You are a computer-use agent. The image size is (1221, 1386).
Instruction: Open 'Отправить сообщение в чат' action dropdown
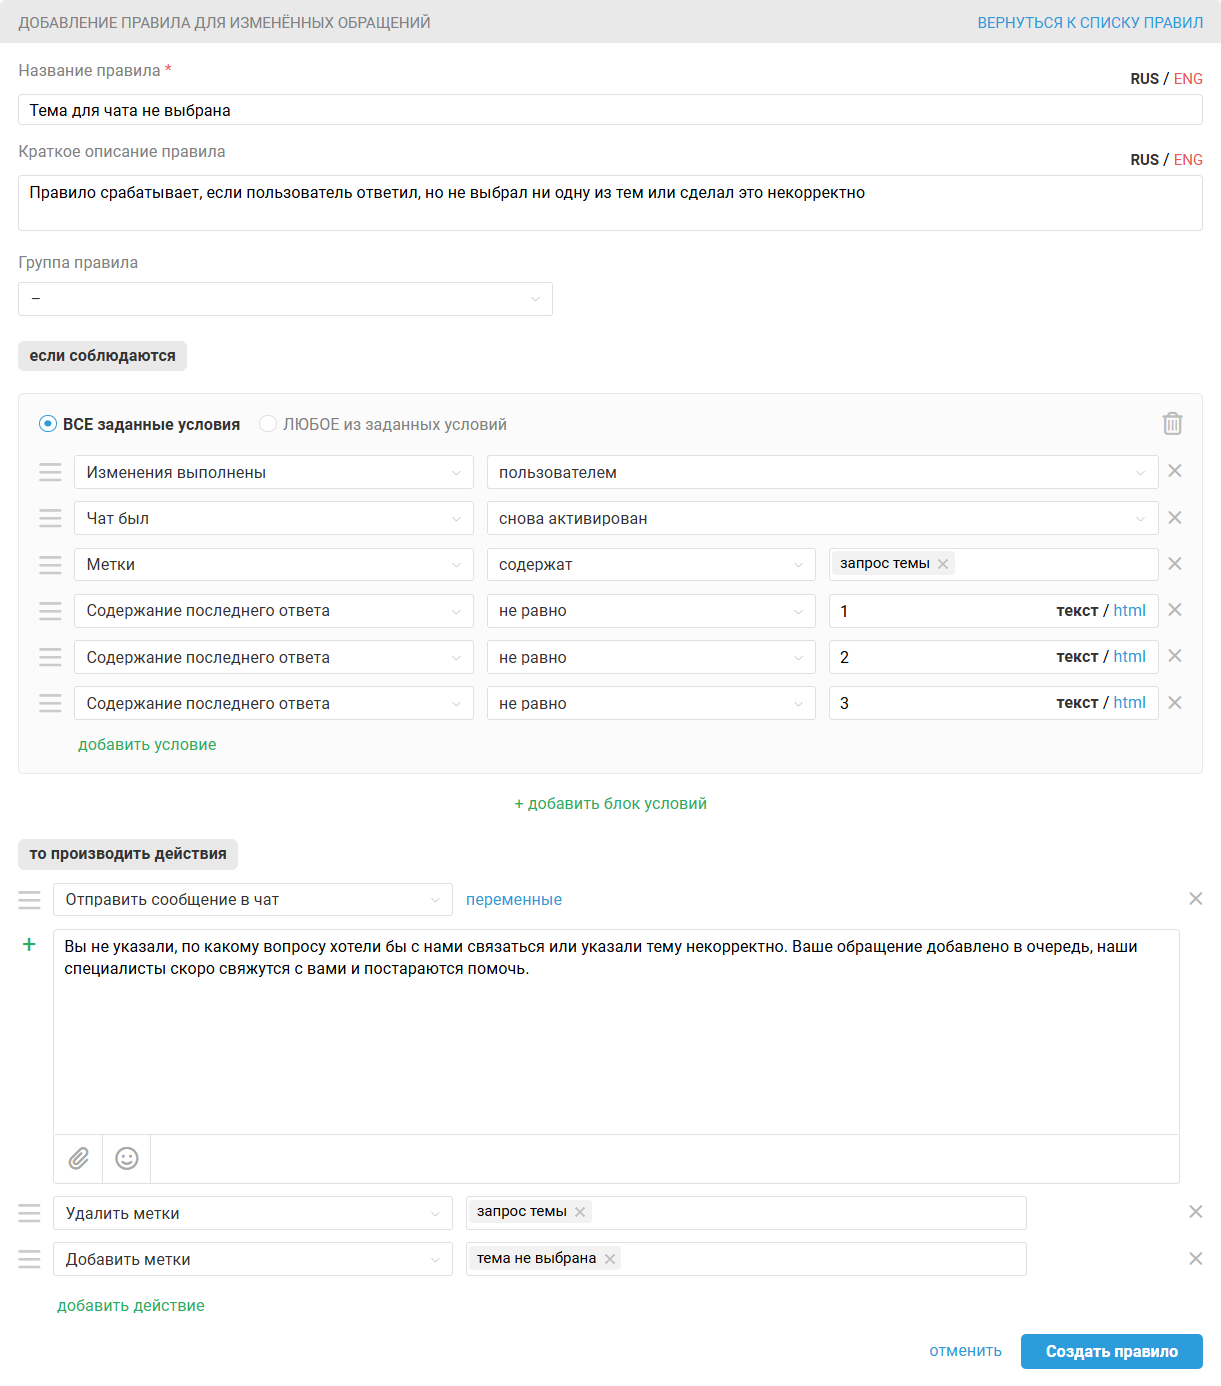(252, 900)
